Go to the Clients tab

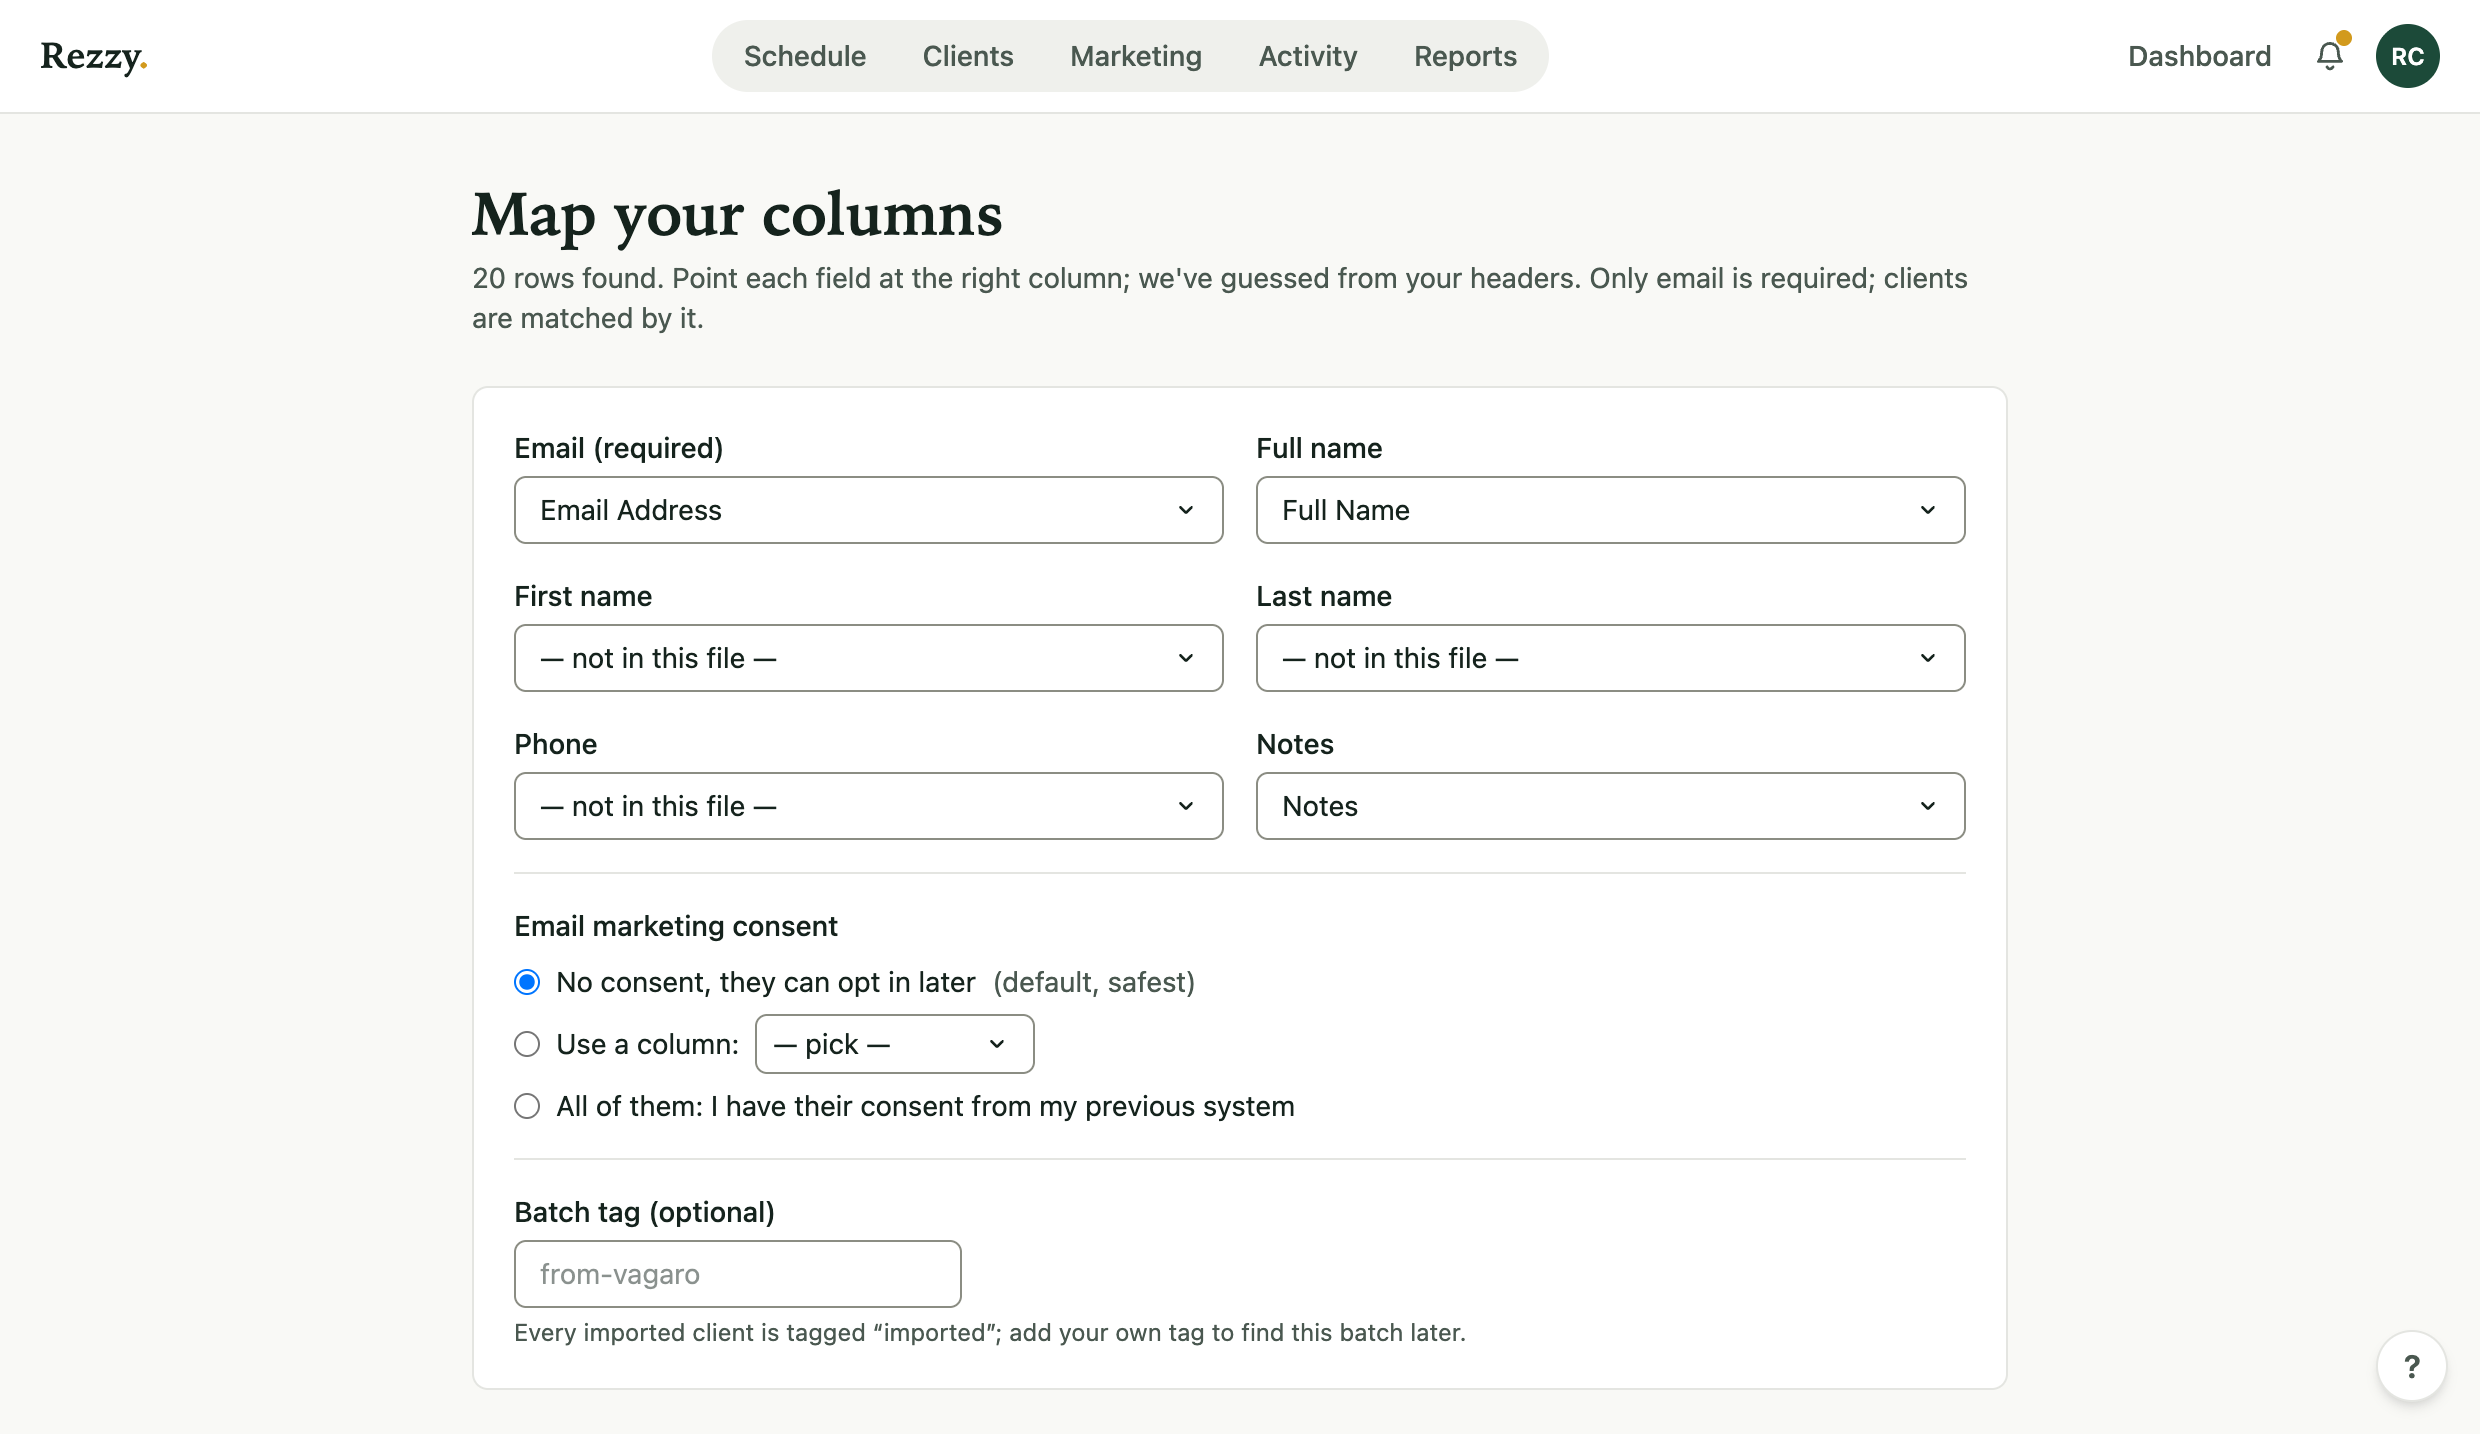tap(967, 56)
